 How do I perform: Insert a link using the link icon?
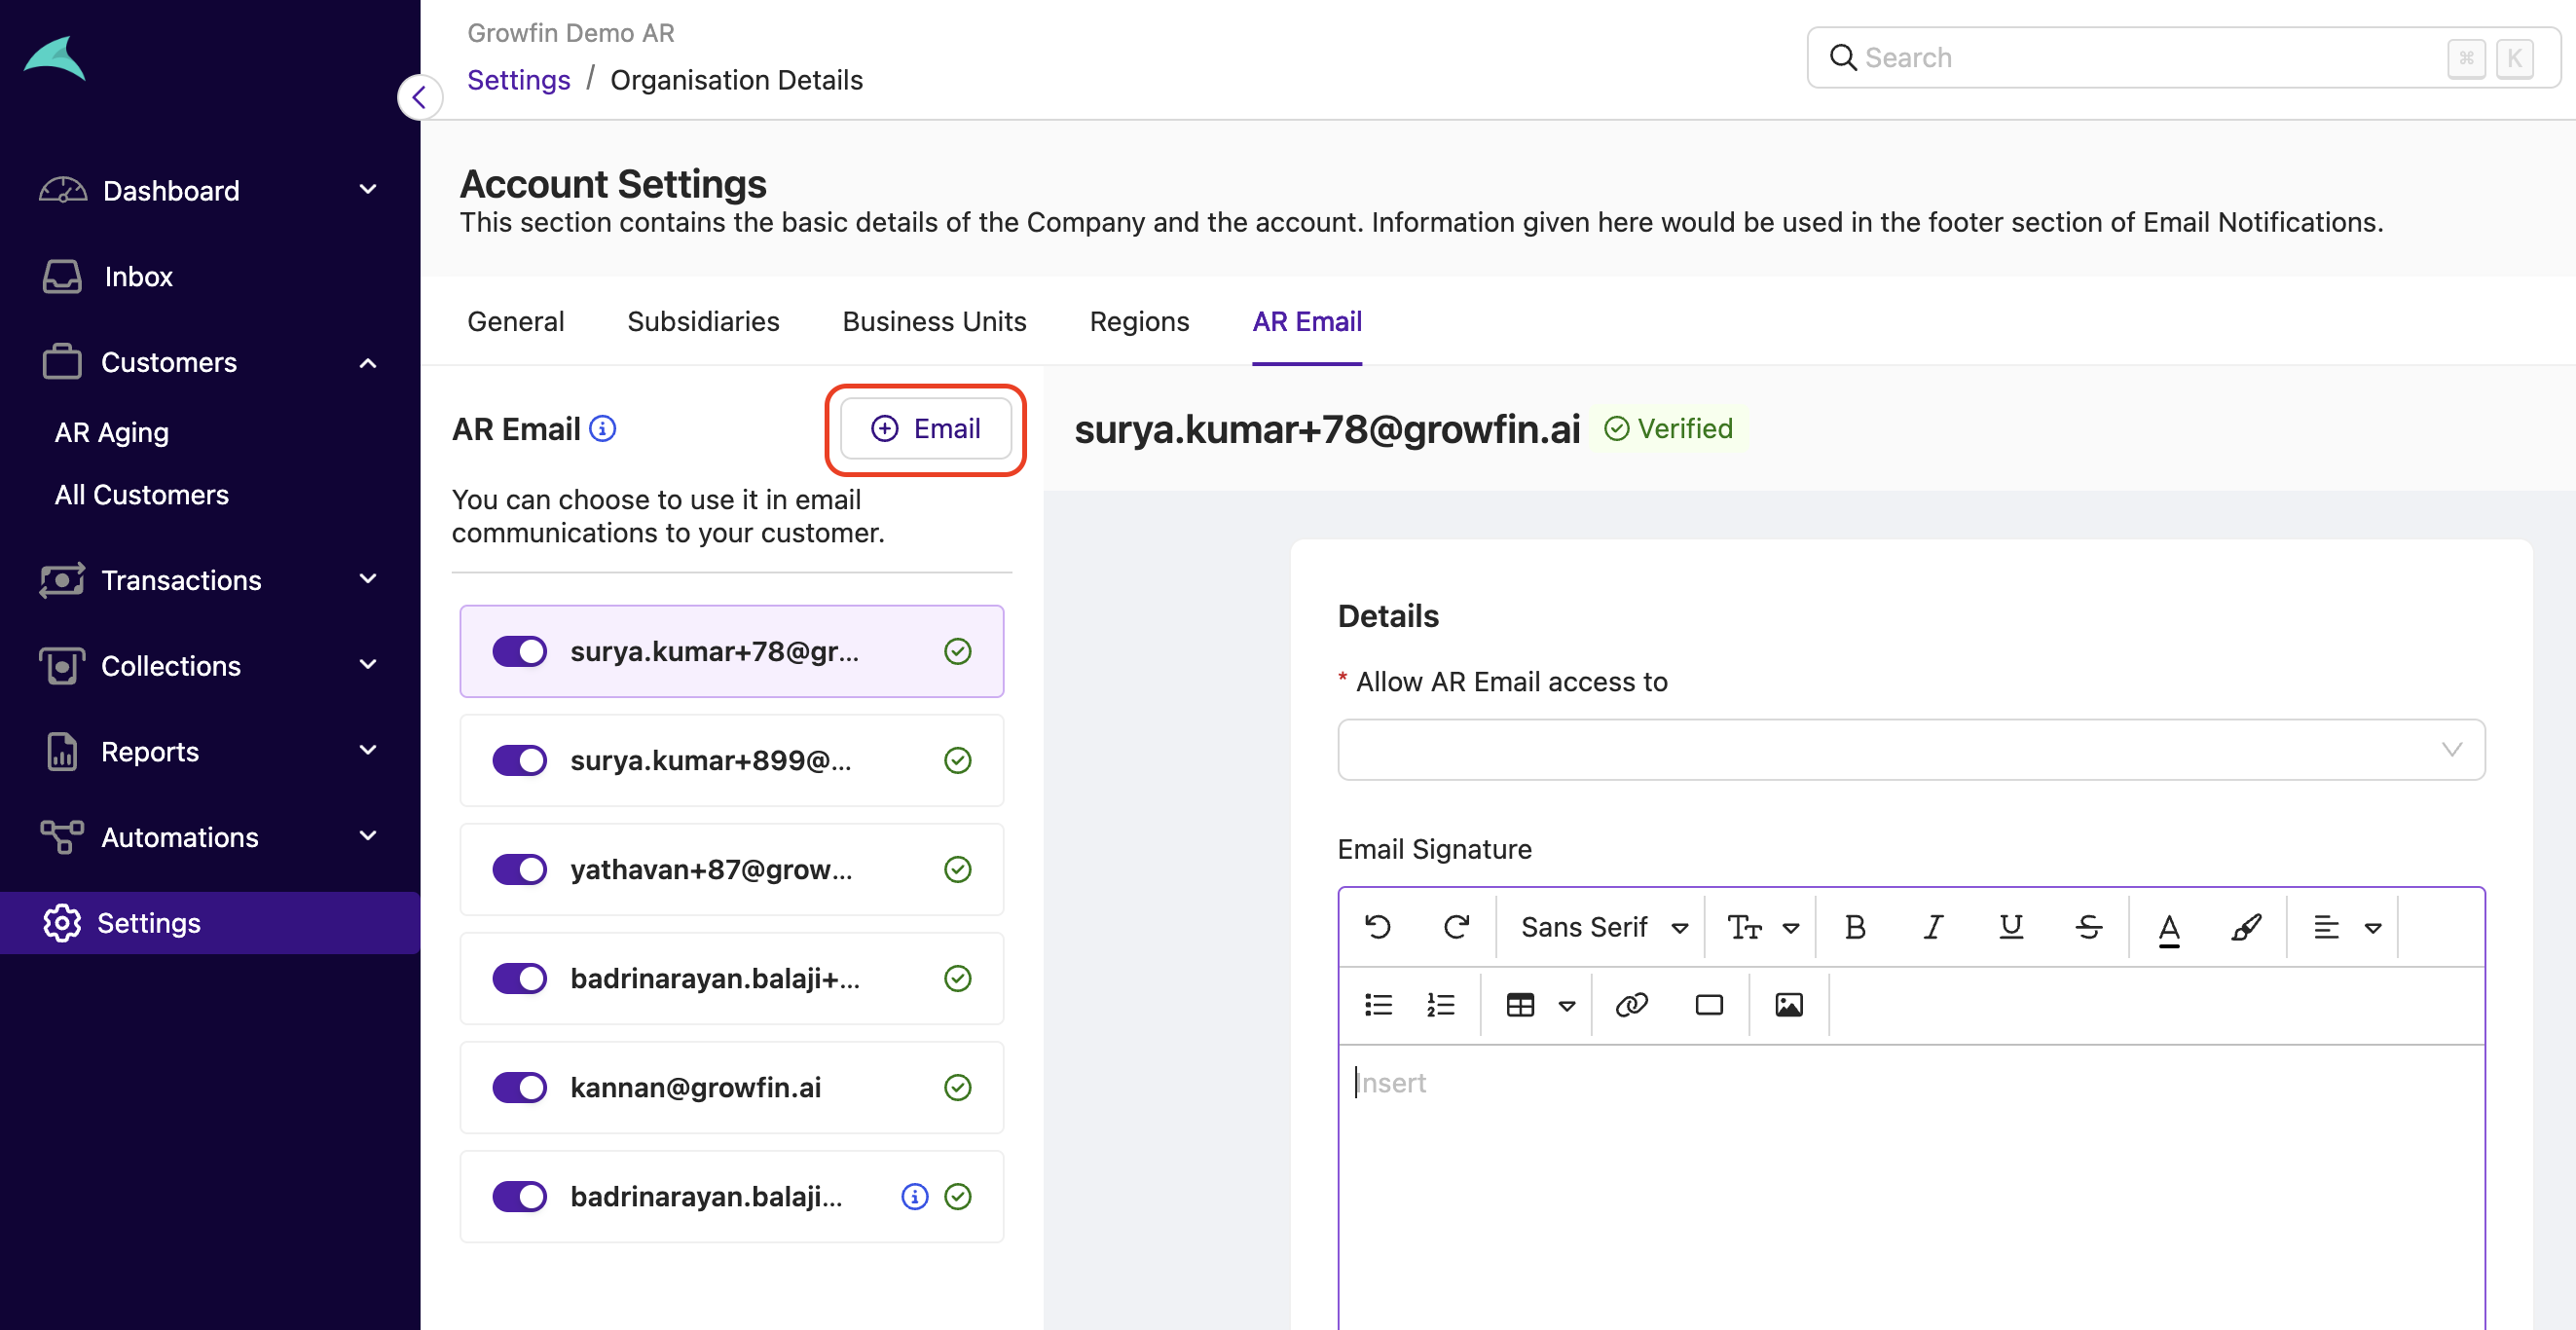(x=1632, y=1005)
